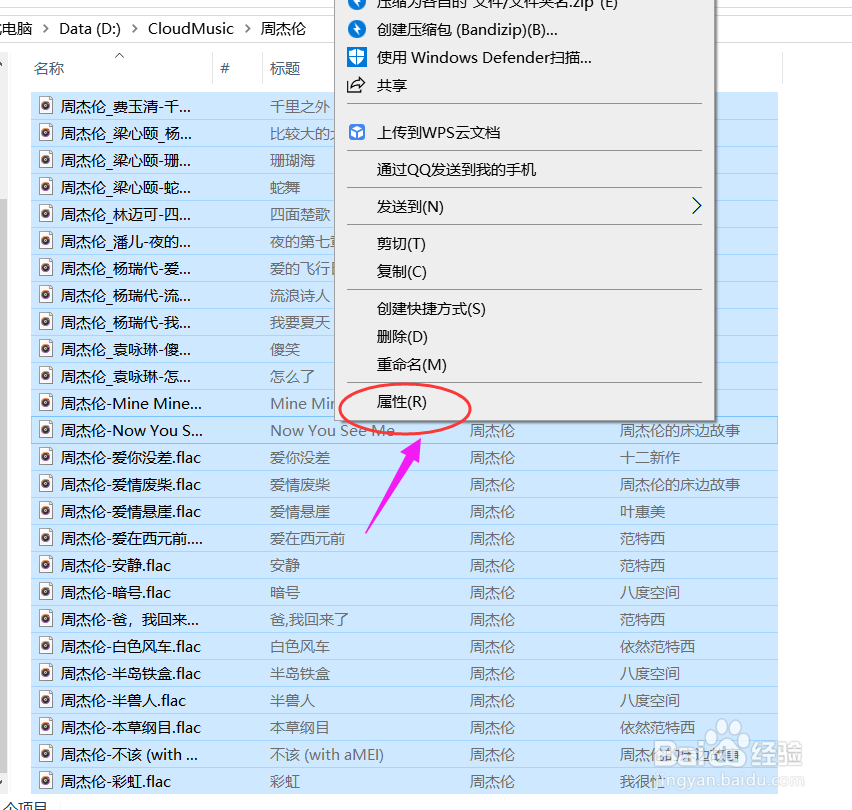This screenshot has width=852, height=810.
Task: Open the CloudMusic folder via breadcrumb
Action: coord(190,29)
